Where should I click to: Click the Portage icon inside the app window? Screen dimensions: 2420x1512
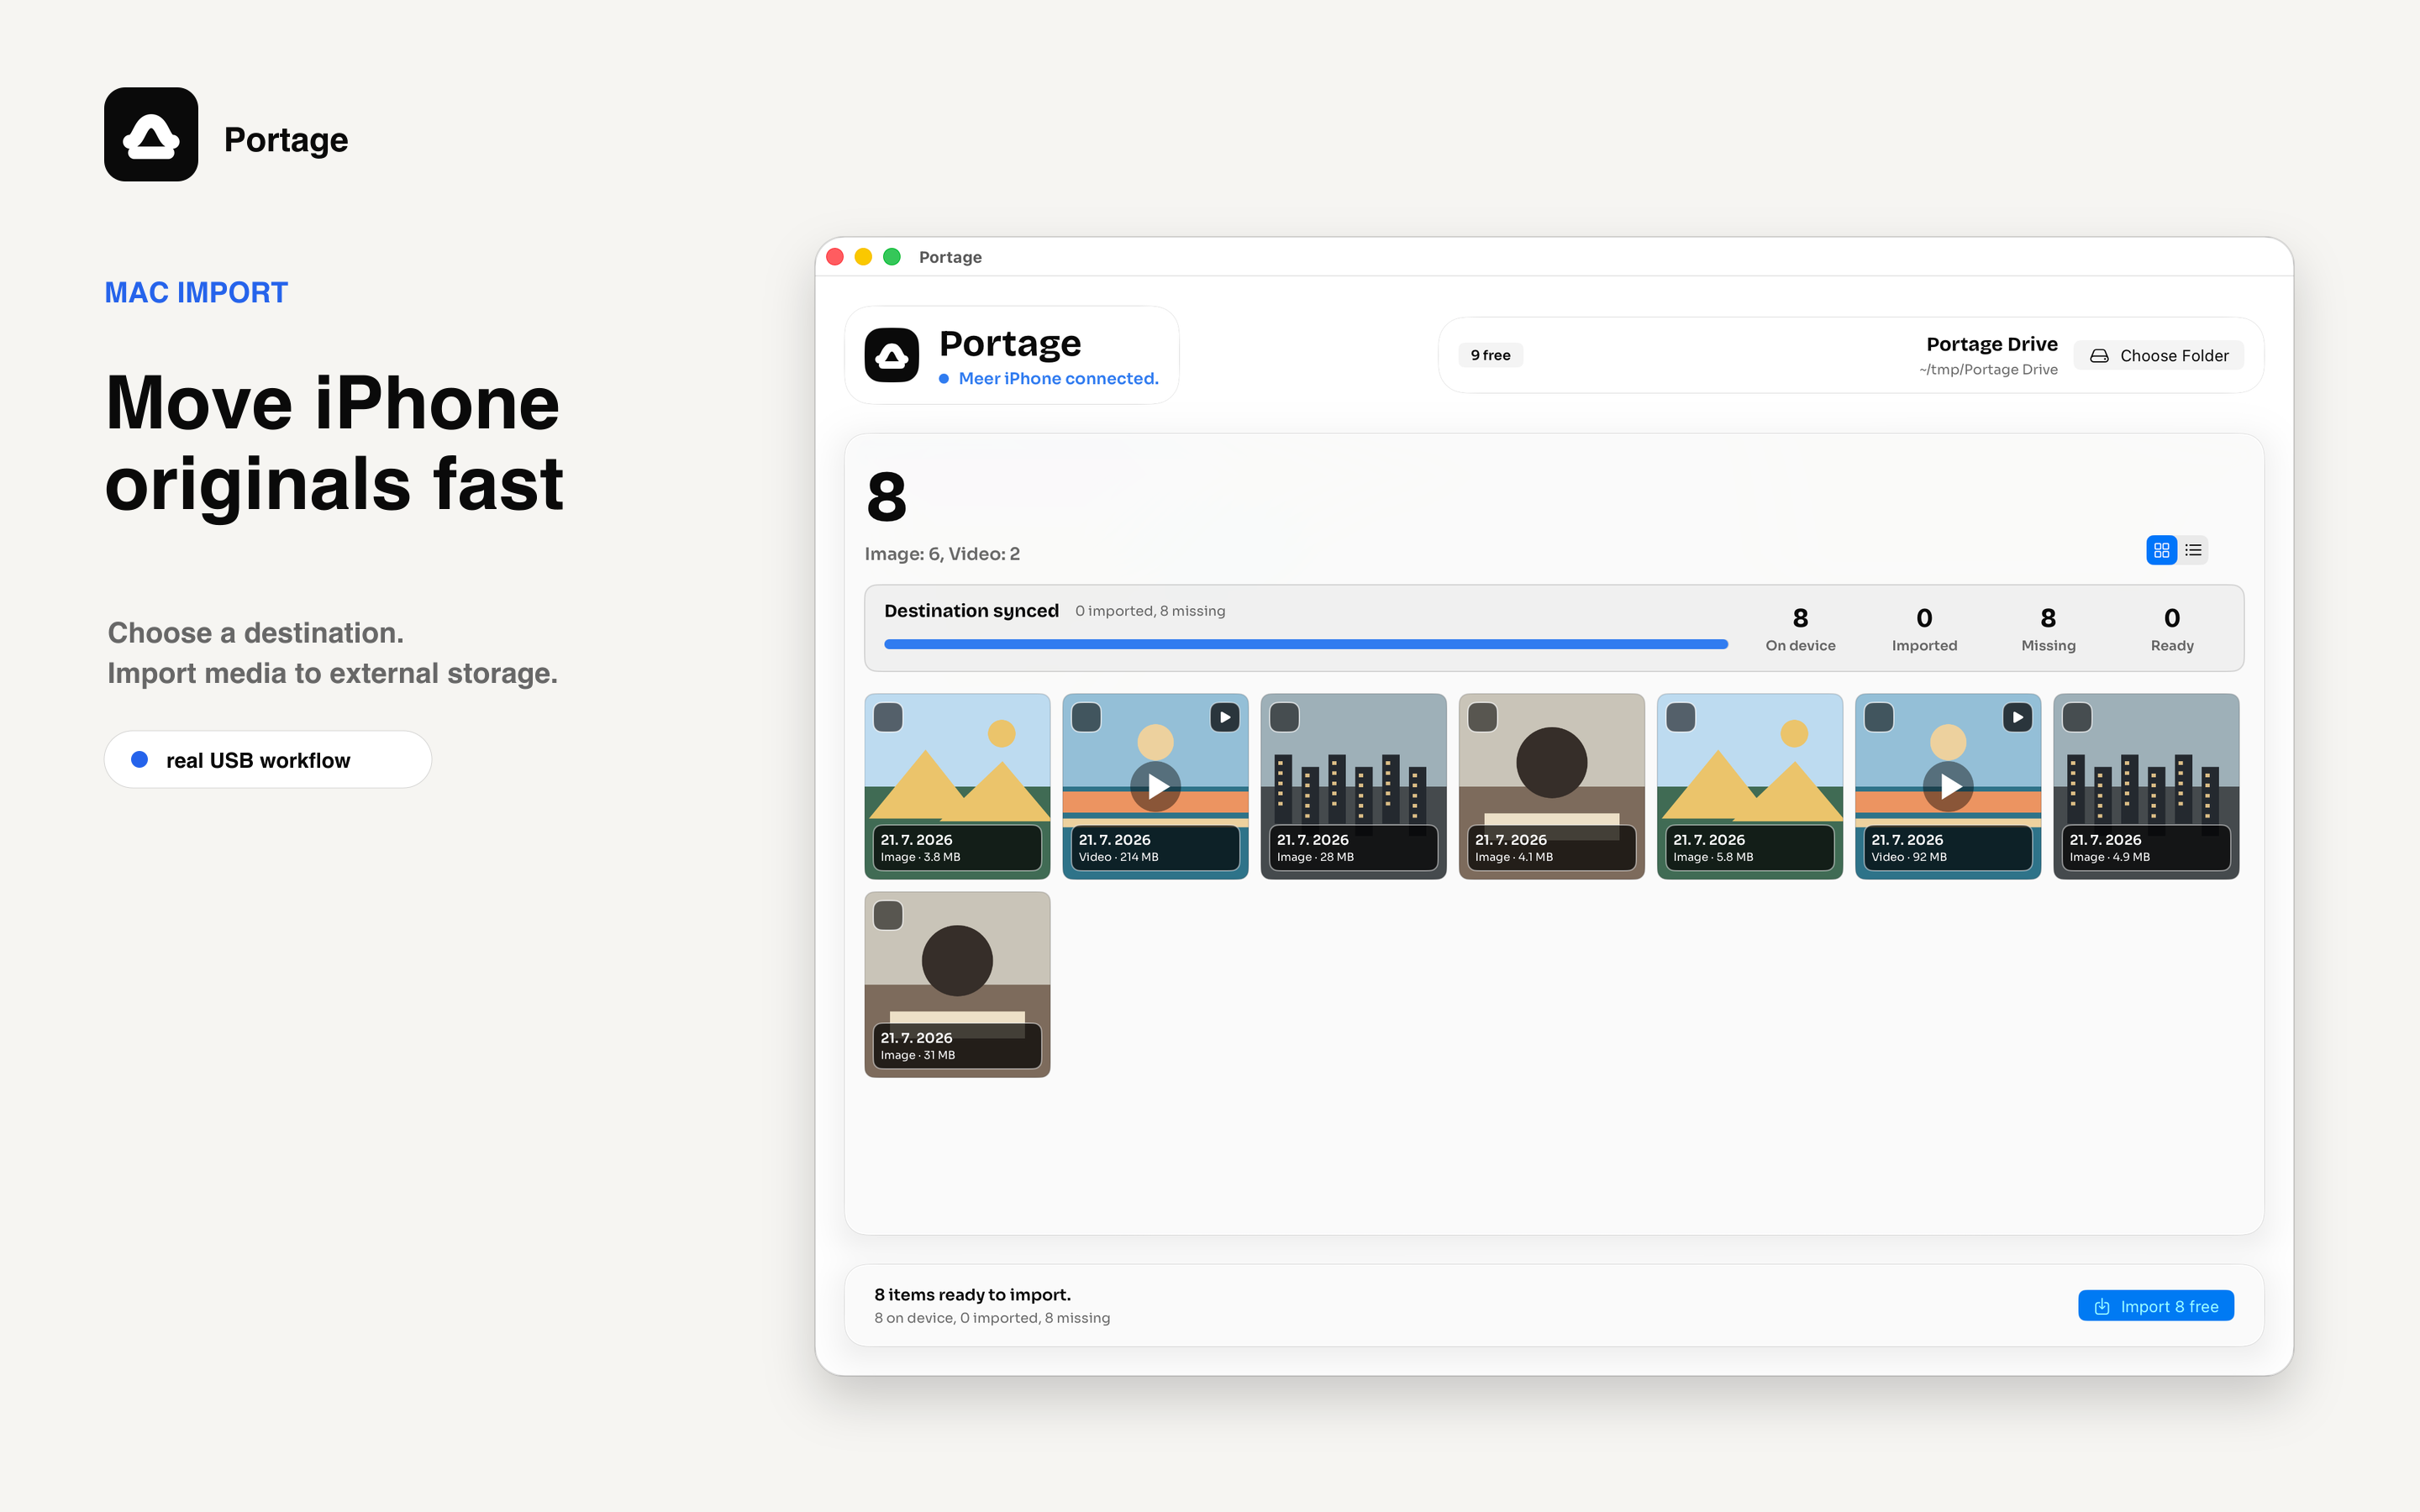tap(891, 355)
